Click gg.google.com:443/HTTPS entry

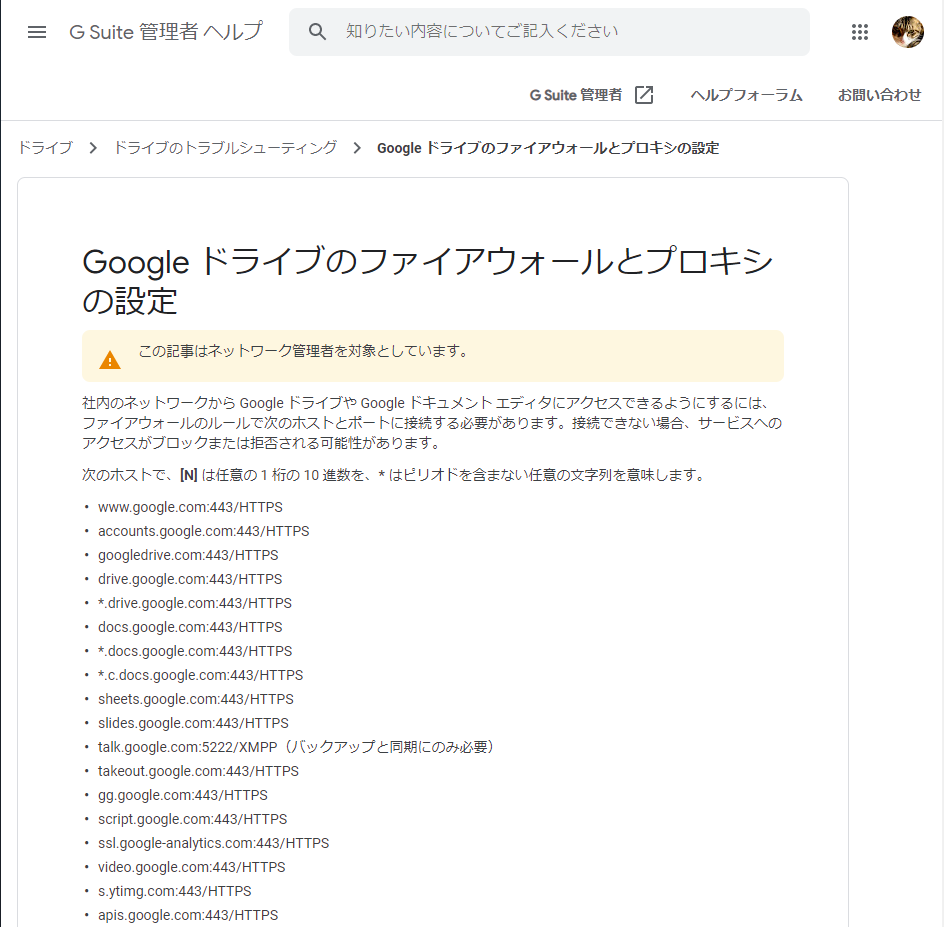[x=182, y=796]
